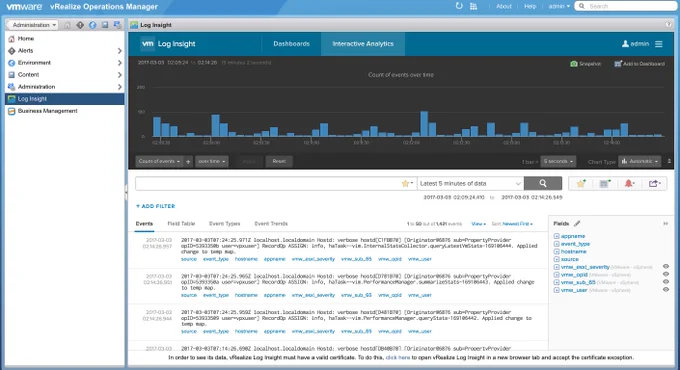The height and width of the screenshot is (370, 680).
Task: Open Latest 5 minutes of data time range
Action: click(x=470, y=183)
